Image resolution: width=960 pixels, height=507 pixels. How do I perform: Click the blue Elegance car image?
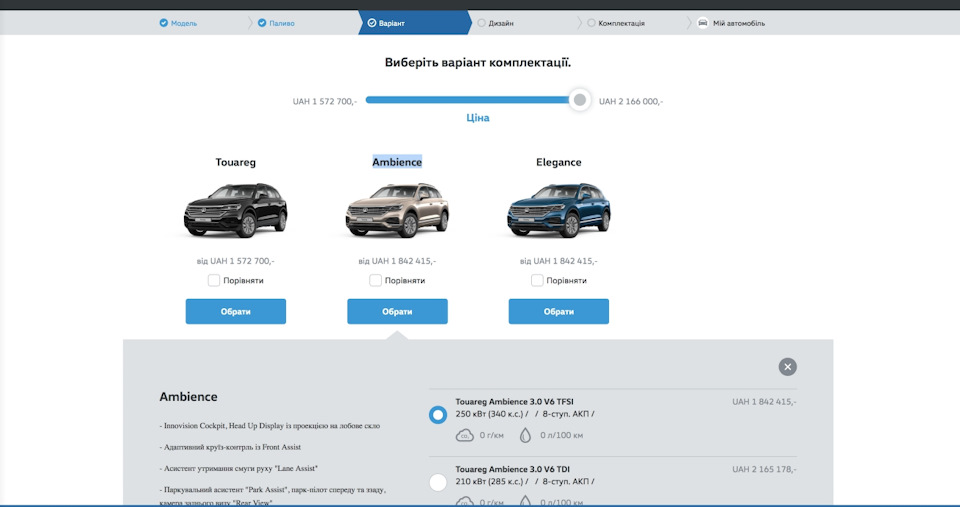pos(559,210)
